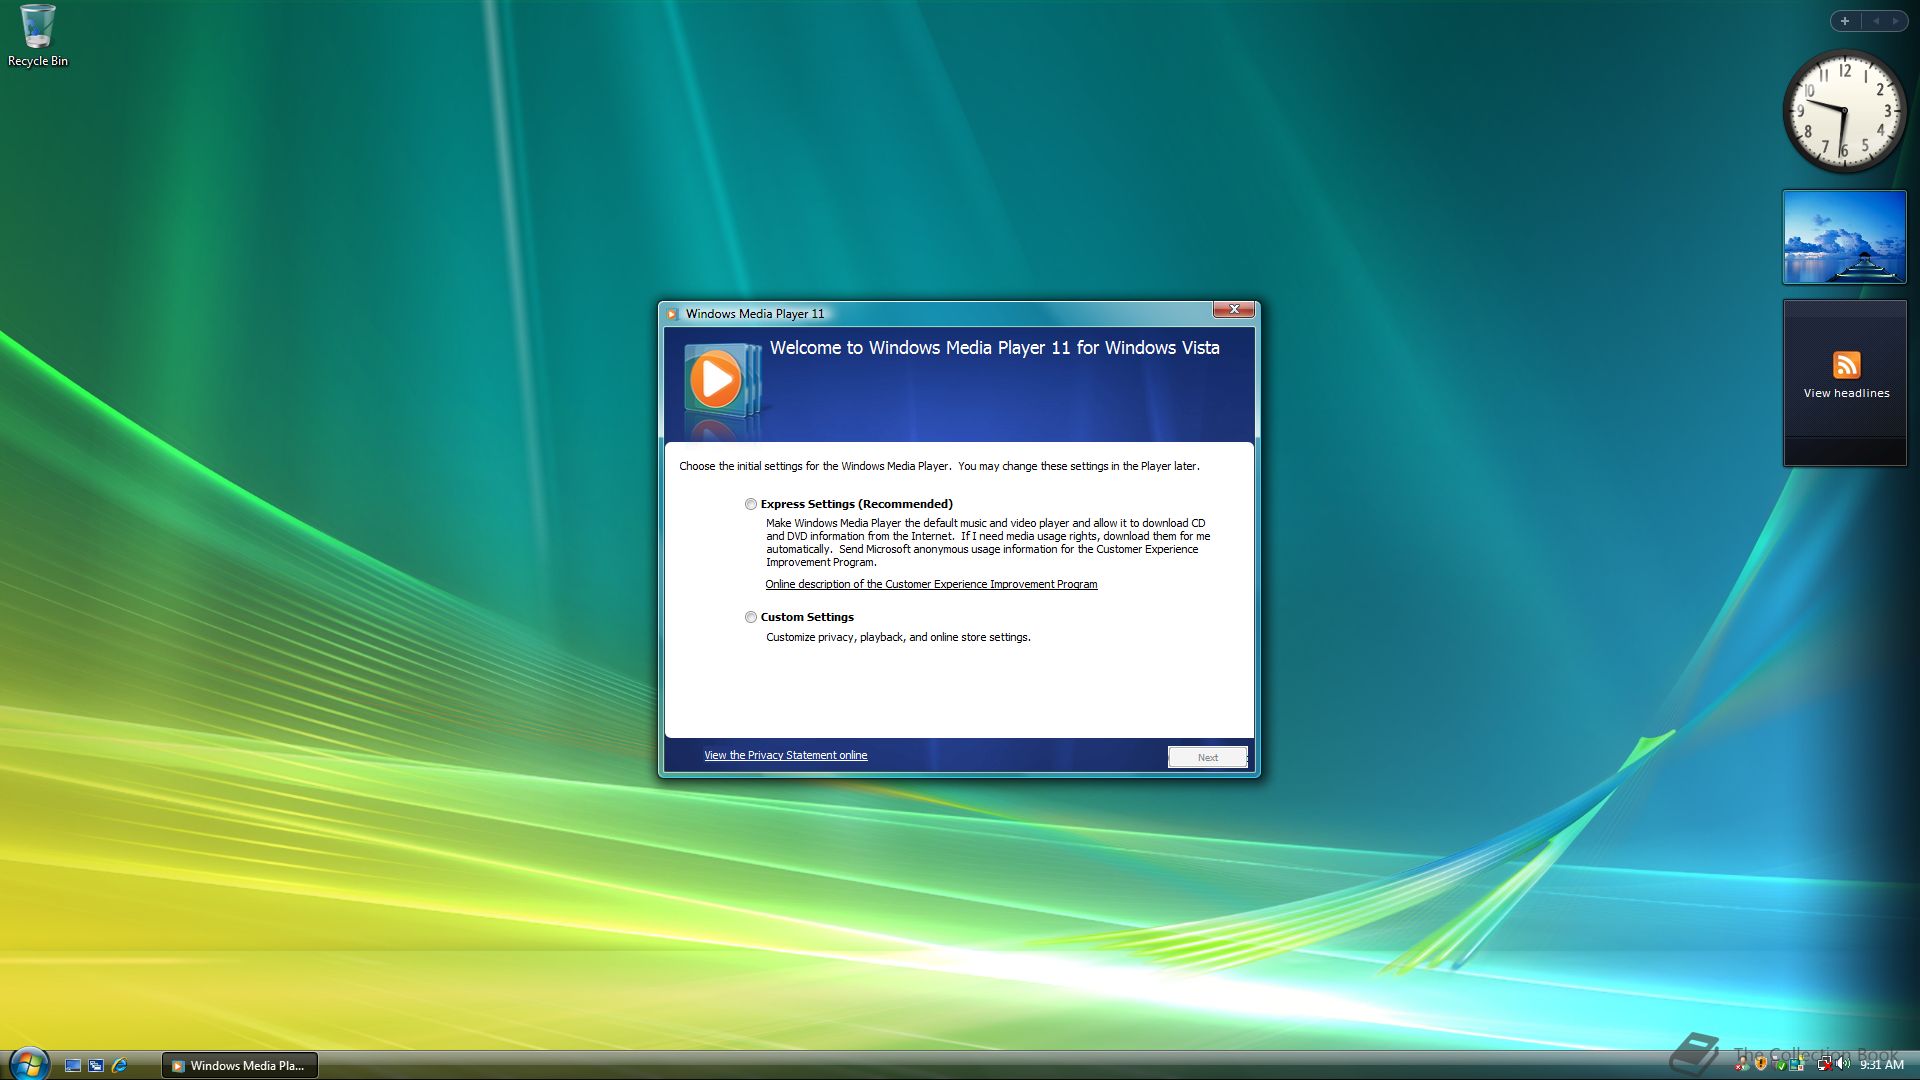Open the Recycle Bin desktop icon
The height and width of the screenshot is (1080, 1920).
click(x=38, y=36)
